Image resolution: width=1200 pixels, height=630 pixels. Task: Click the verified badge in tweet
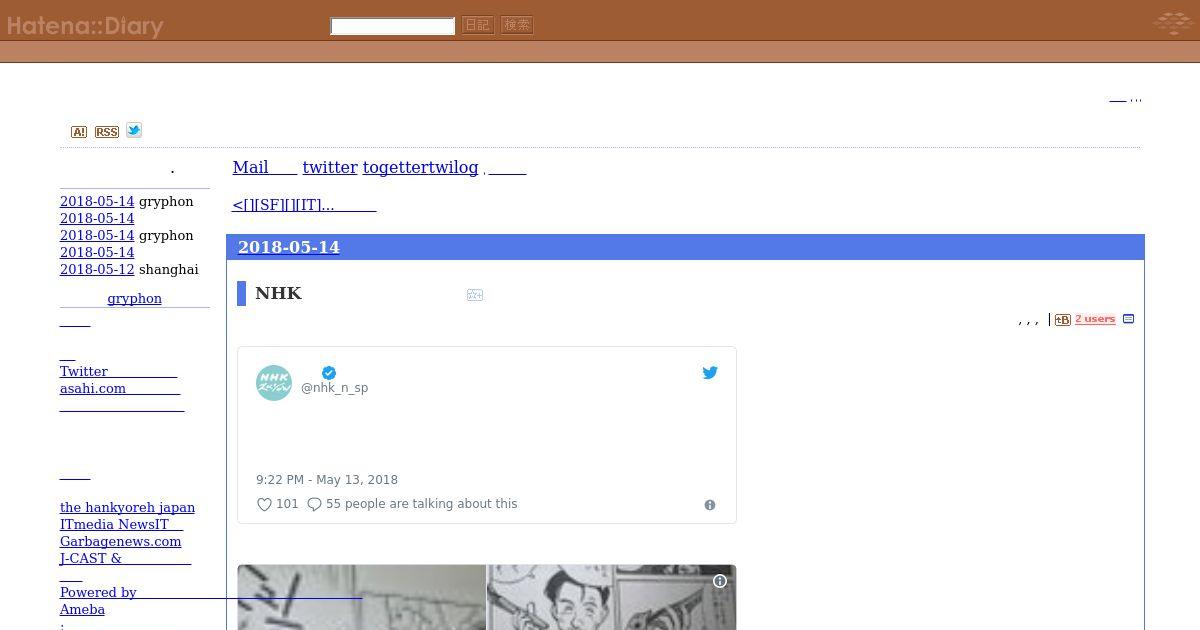(x=329, y=373)
